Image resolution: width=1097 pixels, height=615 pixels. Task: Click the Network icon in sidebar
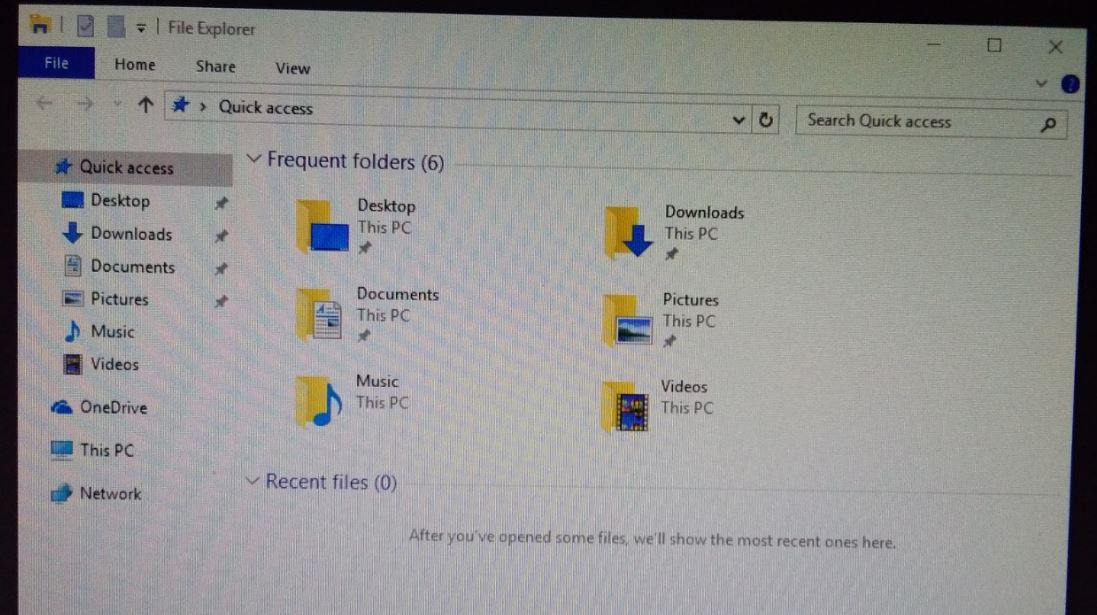click(62, 493)
